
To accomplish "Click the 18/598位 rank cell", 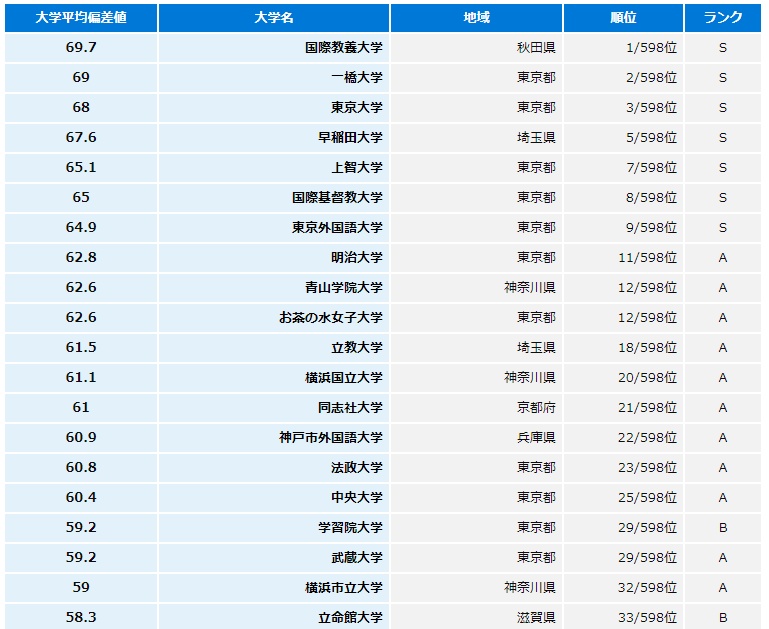I will tap(623, 348).
